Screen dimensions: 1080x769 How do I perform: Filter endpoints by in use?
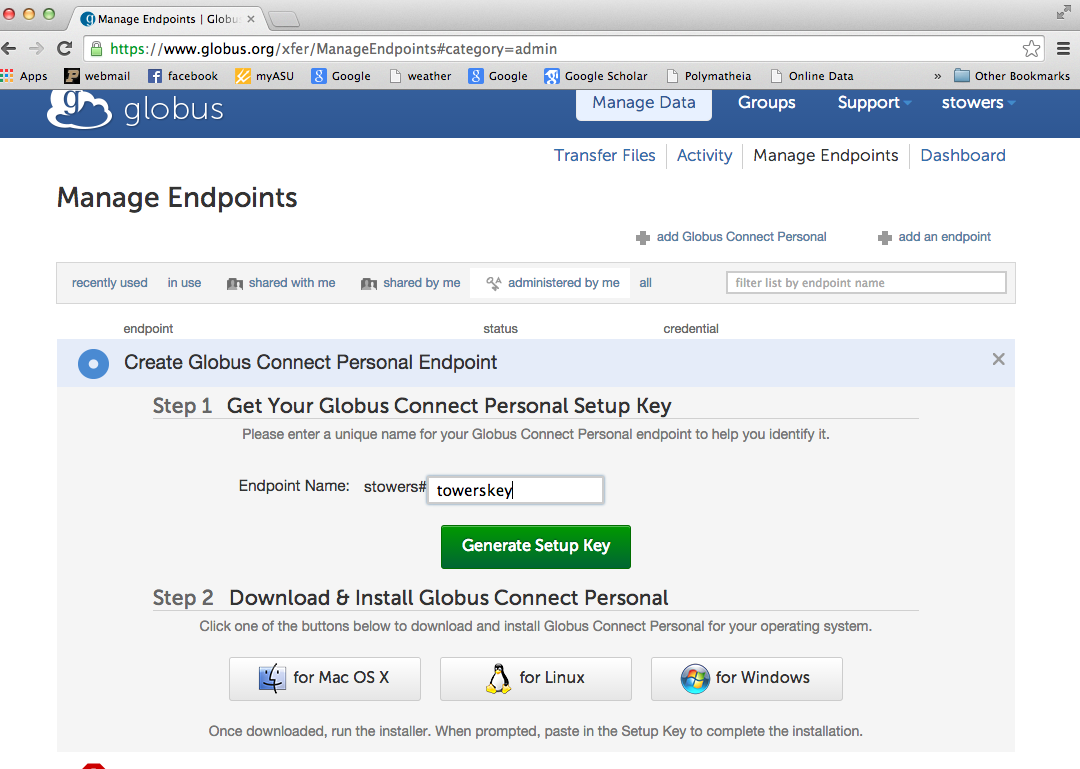coord(184,283)
